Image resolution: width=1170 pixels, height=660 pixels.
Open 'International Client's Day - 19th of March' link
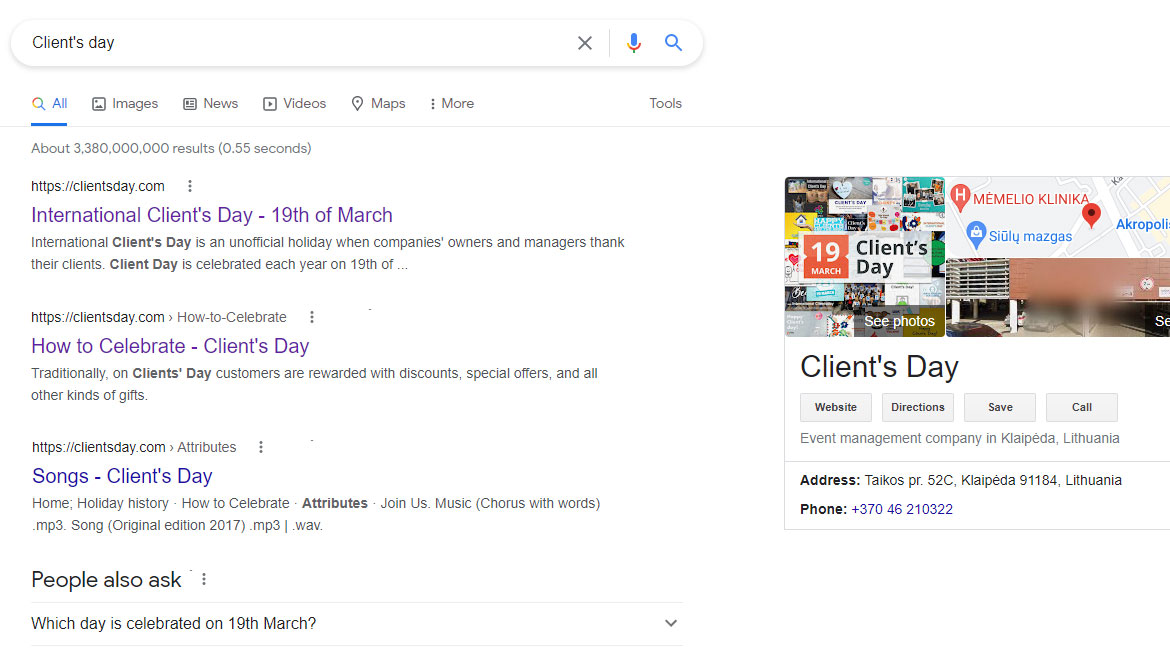[212, 215]
